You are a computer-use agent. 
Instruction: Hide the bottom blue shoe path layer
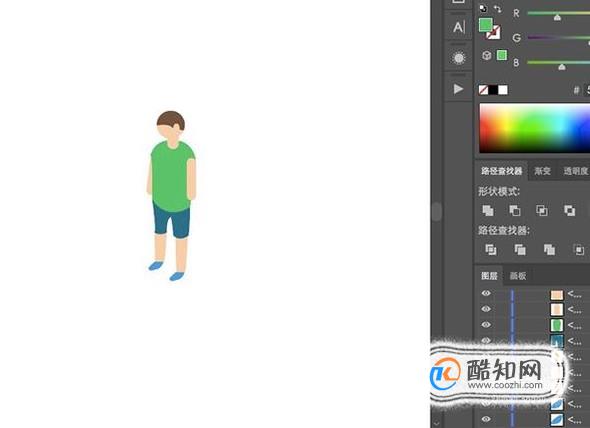click(486, 419)
